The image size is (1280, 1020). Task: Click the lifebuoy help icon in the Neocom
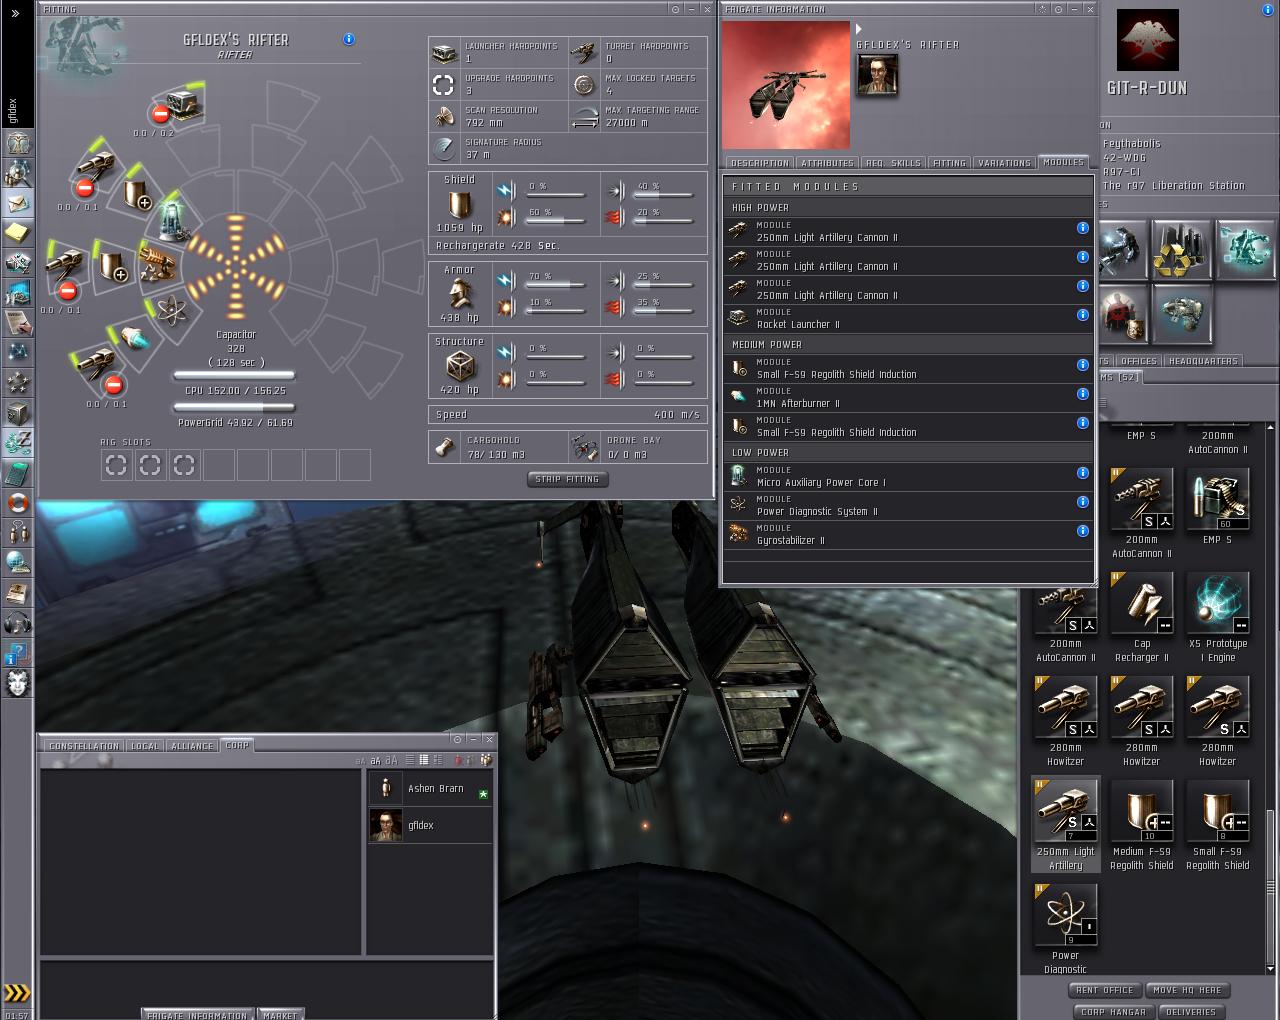pos(18,503)
